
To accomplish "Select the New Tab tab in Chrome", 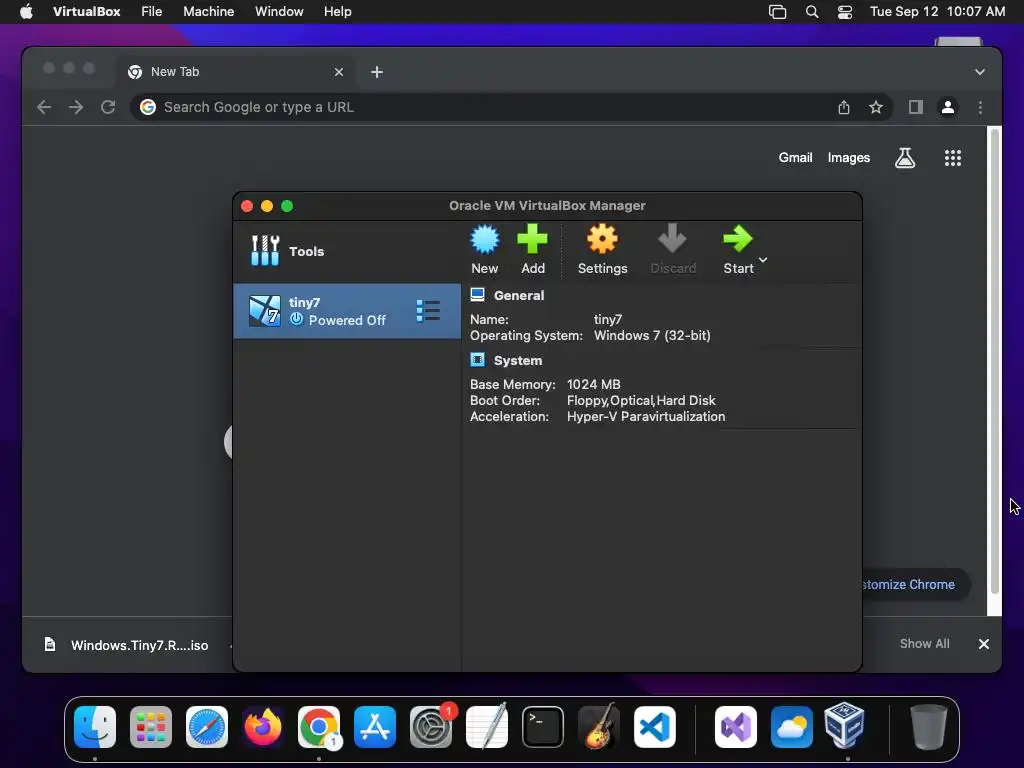I will pos(235,72).
